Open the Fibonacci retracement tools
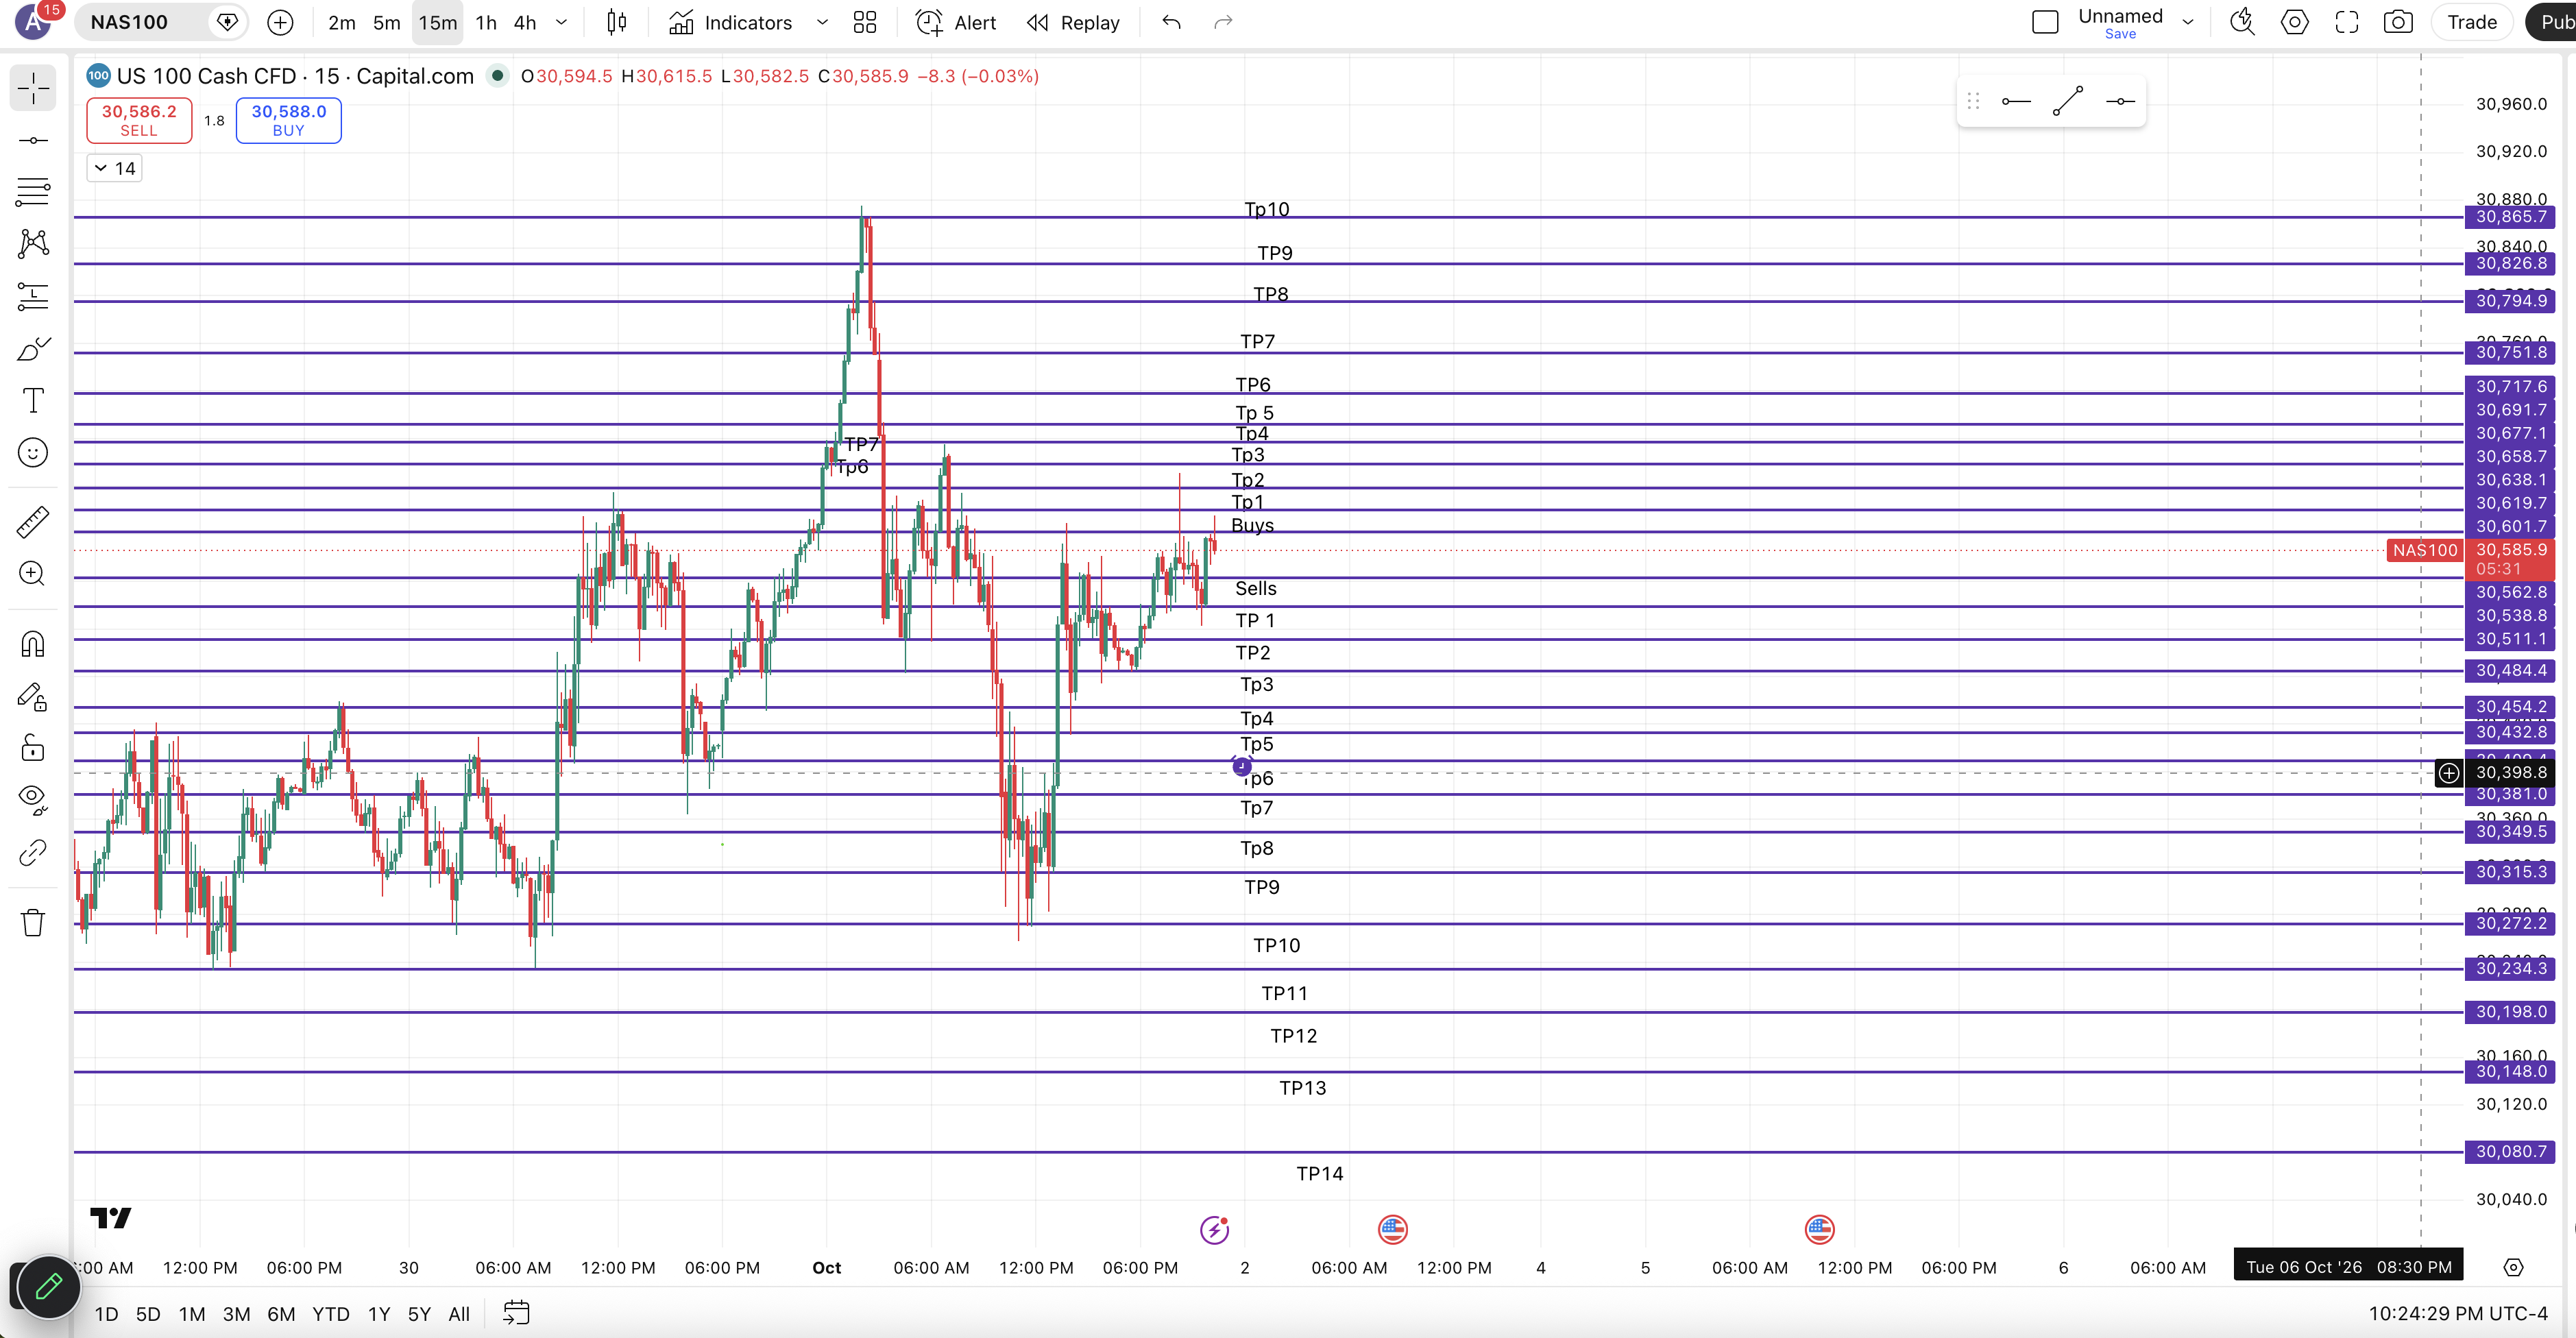 pyautogui.click(x=33, y=192)
